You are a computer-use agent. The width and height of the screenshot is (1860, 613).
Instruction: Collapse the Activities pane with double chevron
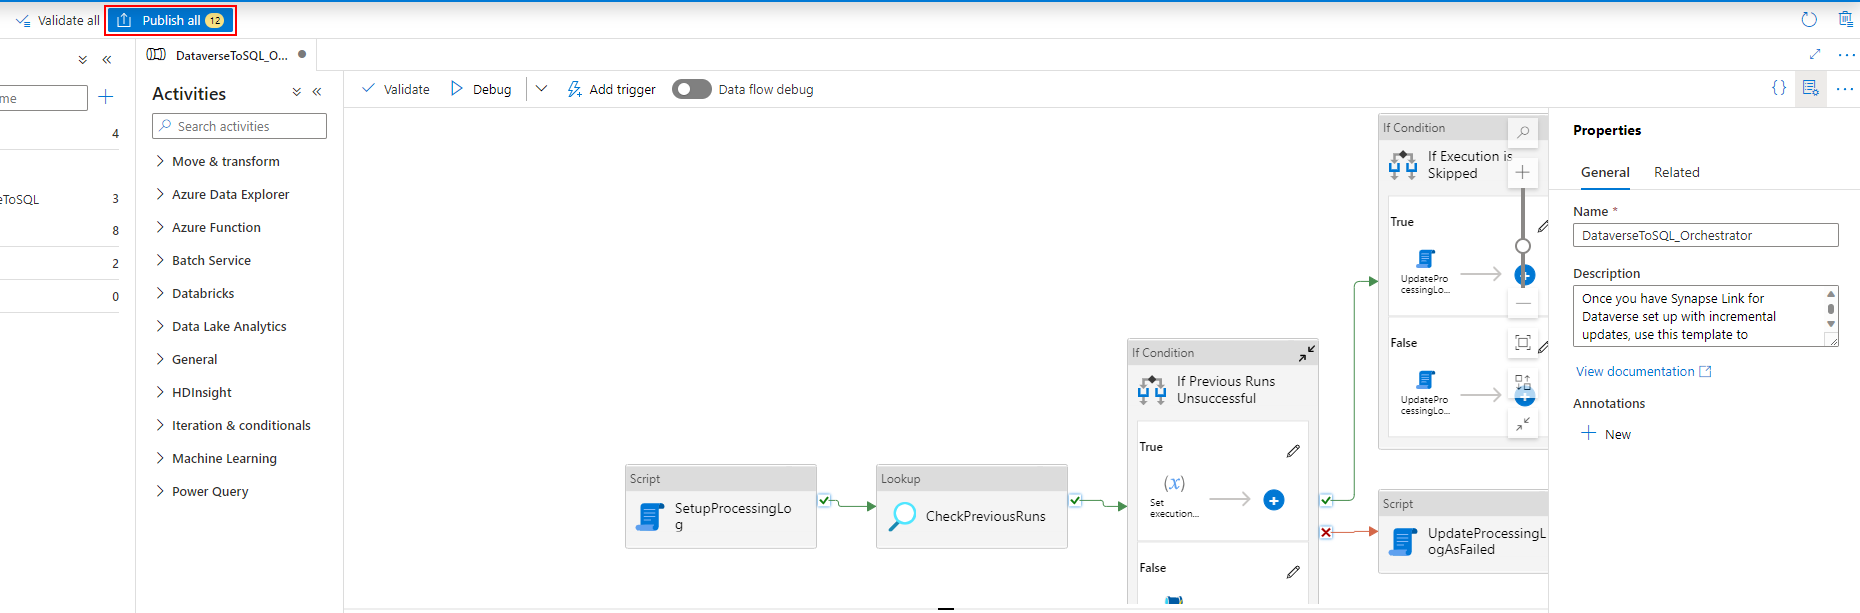tap(317, 92)
